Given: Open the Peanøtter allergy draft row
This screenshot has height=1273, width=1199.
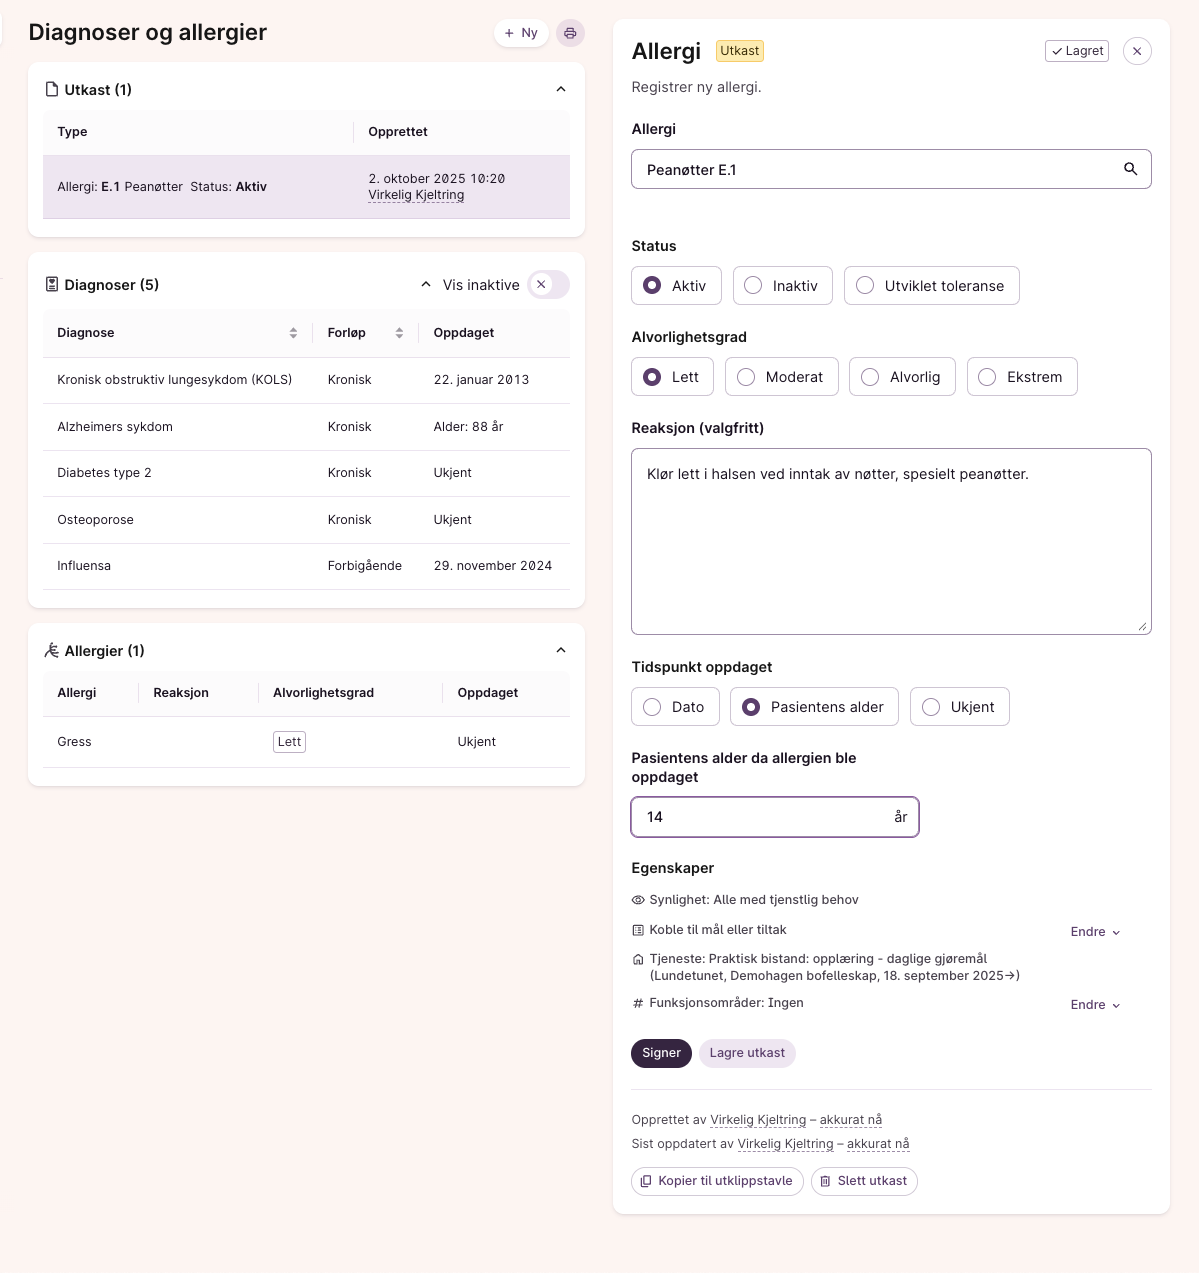Looking at the screenshot, I should [306, 187].
